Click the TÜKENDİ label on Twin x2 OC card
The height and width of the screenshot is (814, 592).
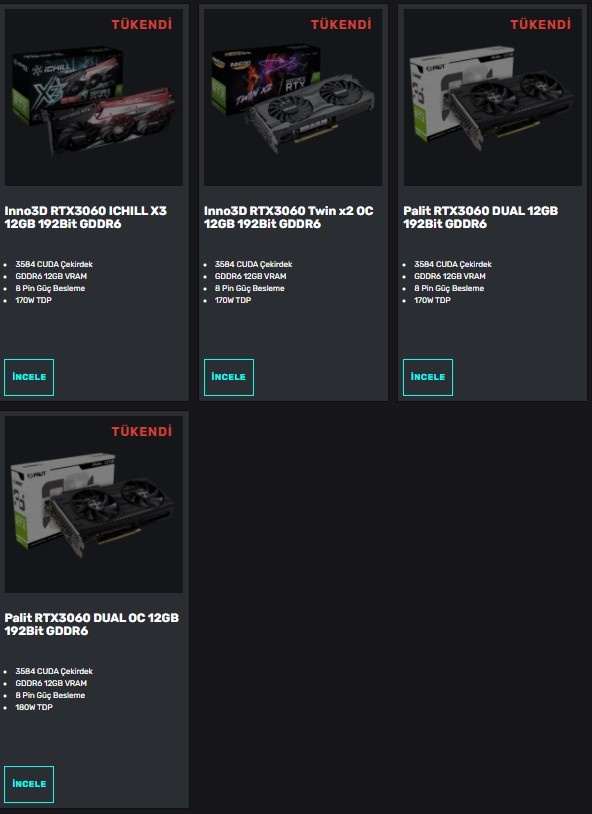click(x=341, y=24)
